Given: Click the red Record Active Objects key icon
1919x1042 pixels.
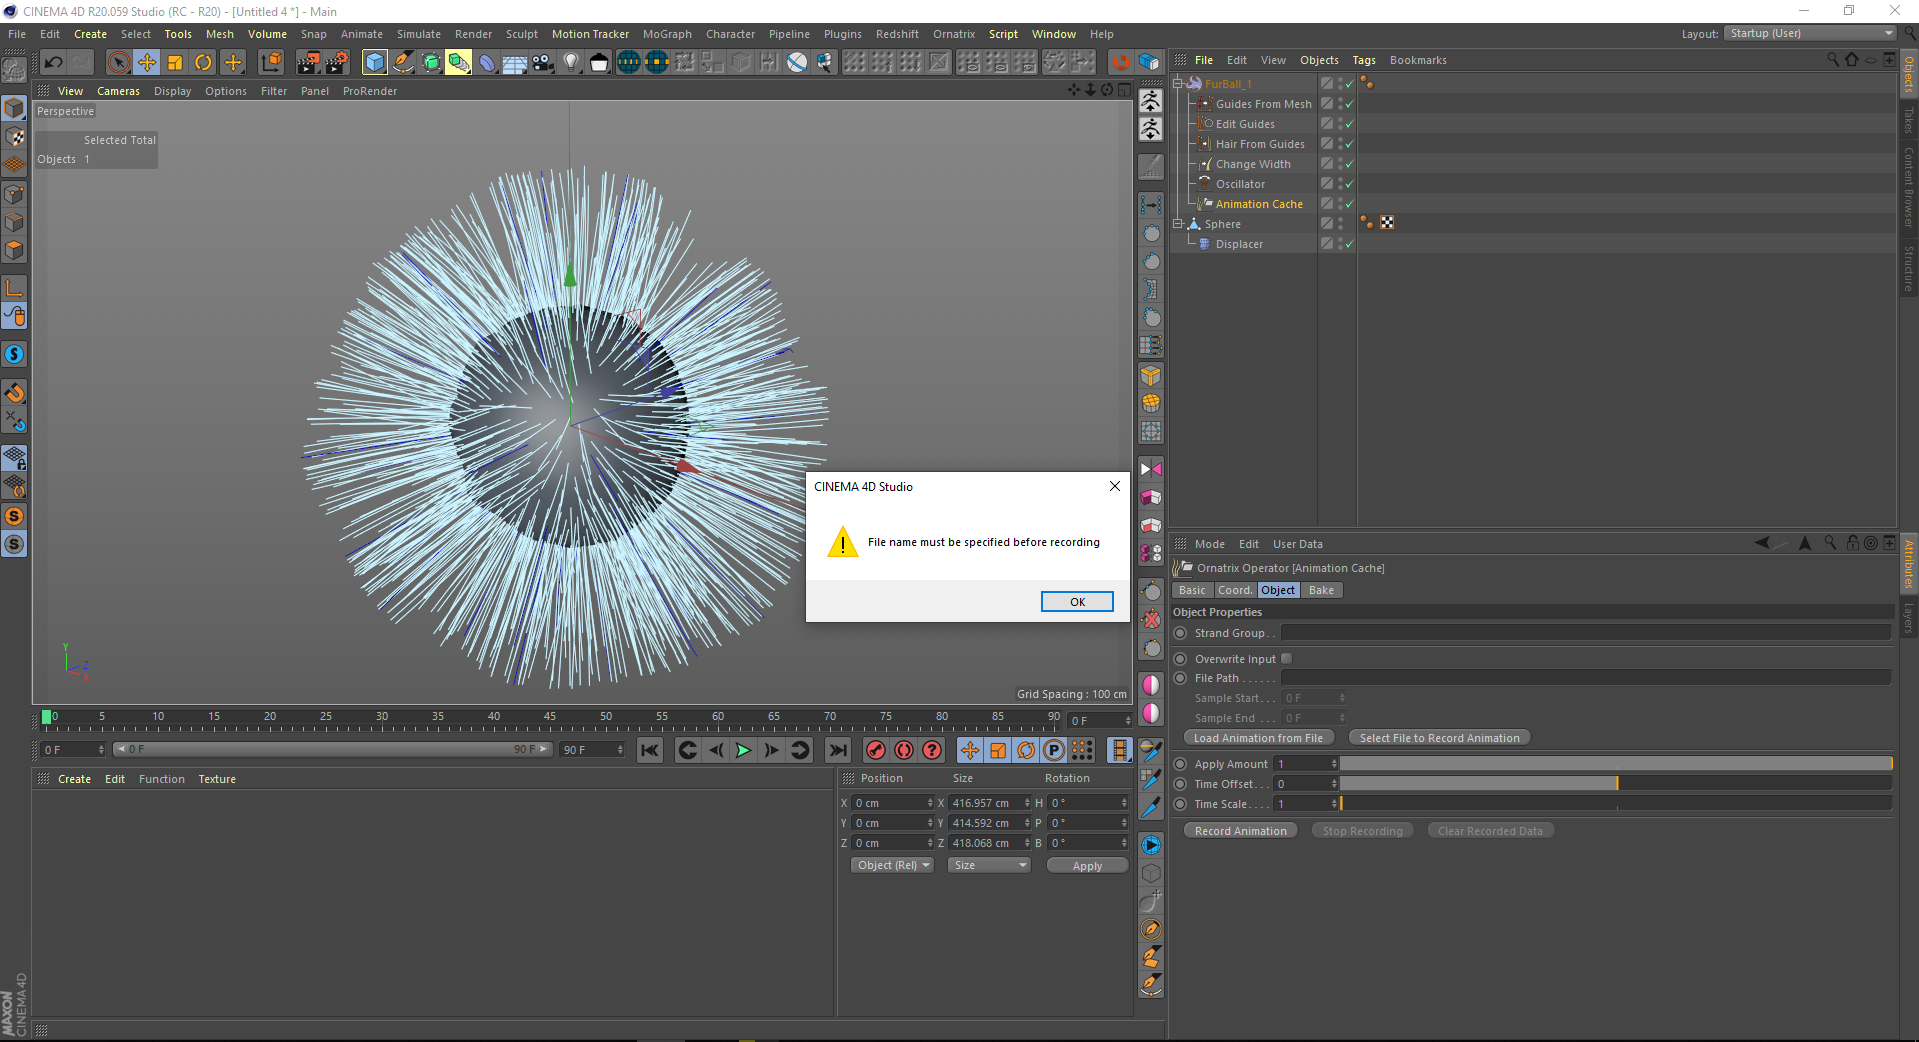Looking at the screenshot, I should click(876, 750).
